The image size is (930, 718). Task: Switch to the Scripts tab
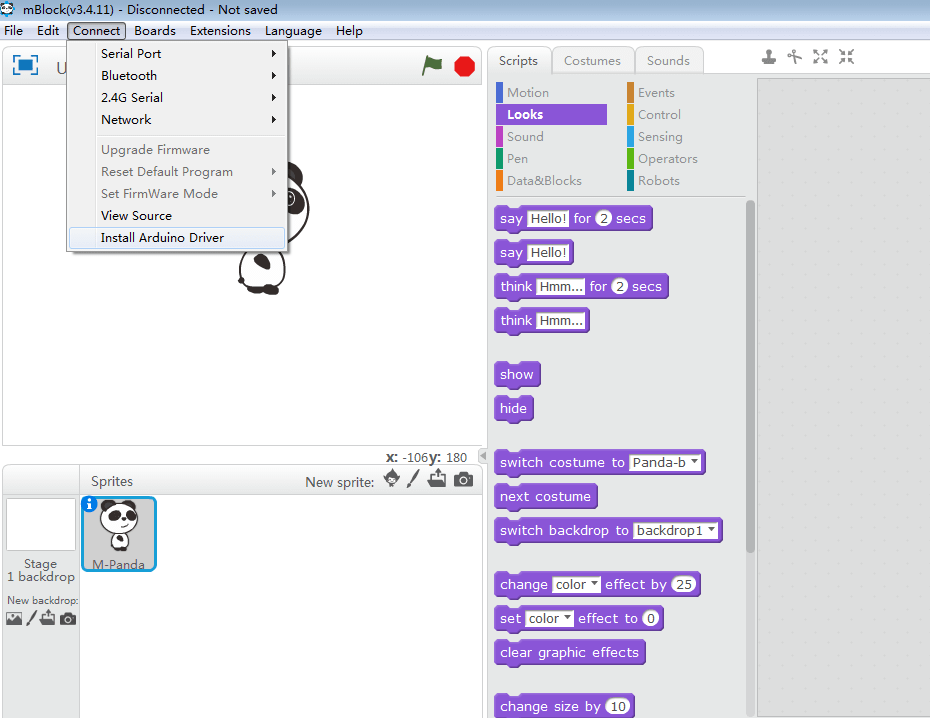pyautogui.click(x=518, y=60)
